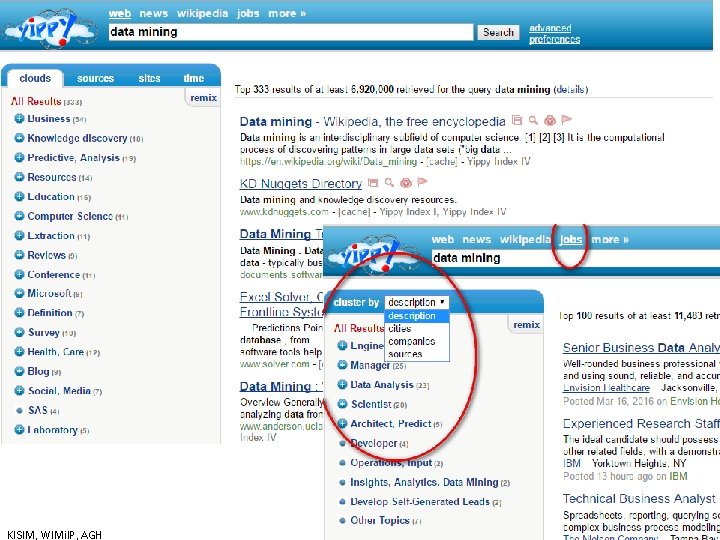The width and height of the screenshot is (720, 540).
Task: Click the Yippy logo in the jobs overlay
Action: pos(374,254)
